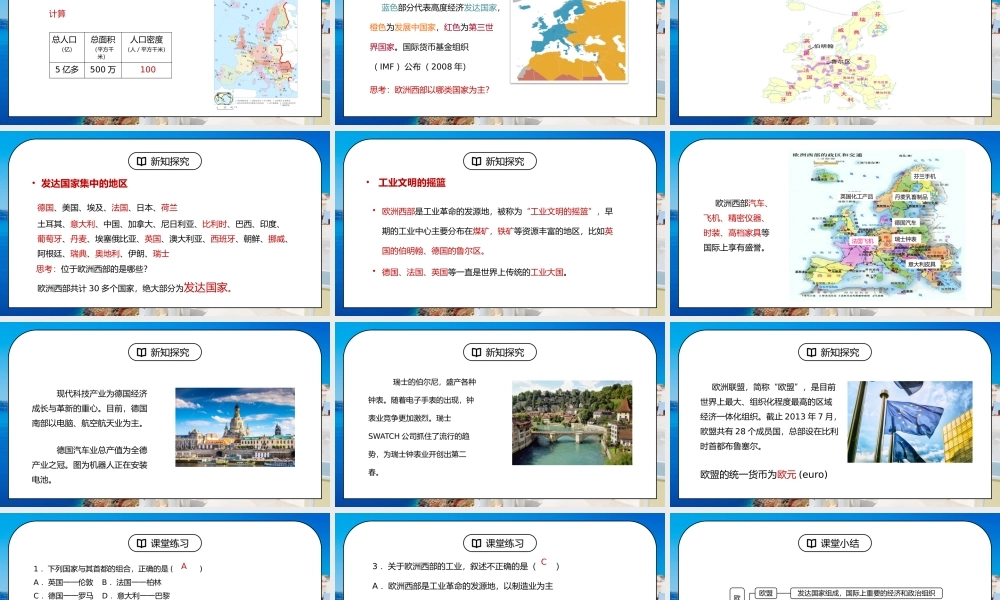Select the 新知探究 badge on the 工业文明 slide
Image resolution: width=1000 pixels, height=600 pixels.
click(499, 161)
